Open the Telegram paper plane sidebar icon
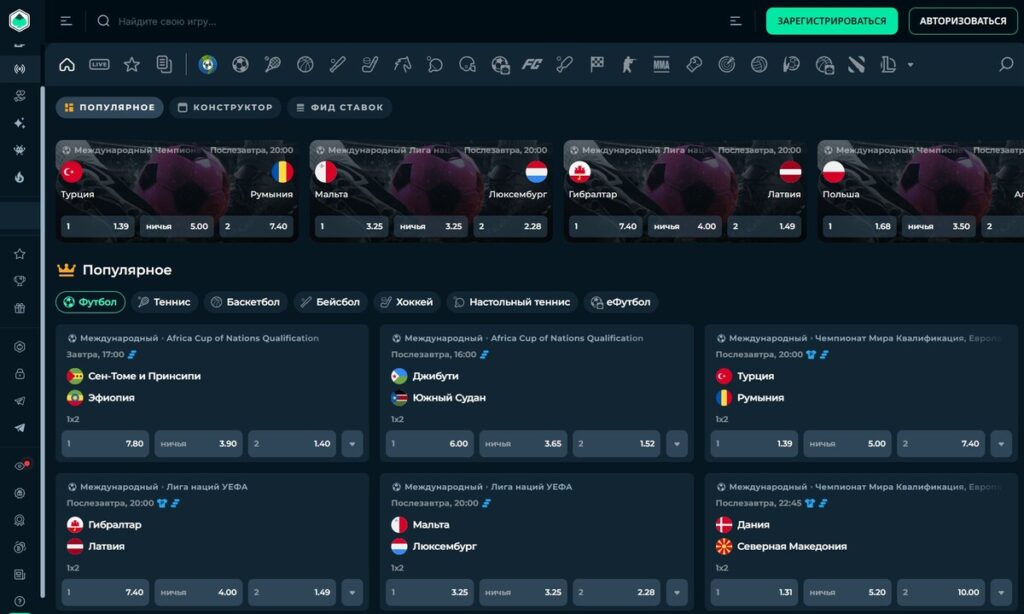 coord(20,428)
